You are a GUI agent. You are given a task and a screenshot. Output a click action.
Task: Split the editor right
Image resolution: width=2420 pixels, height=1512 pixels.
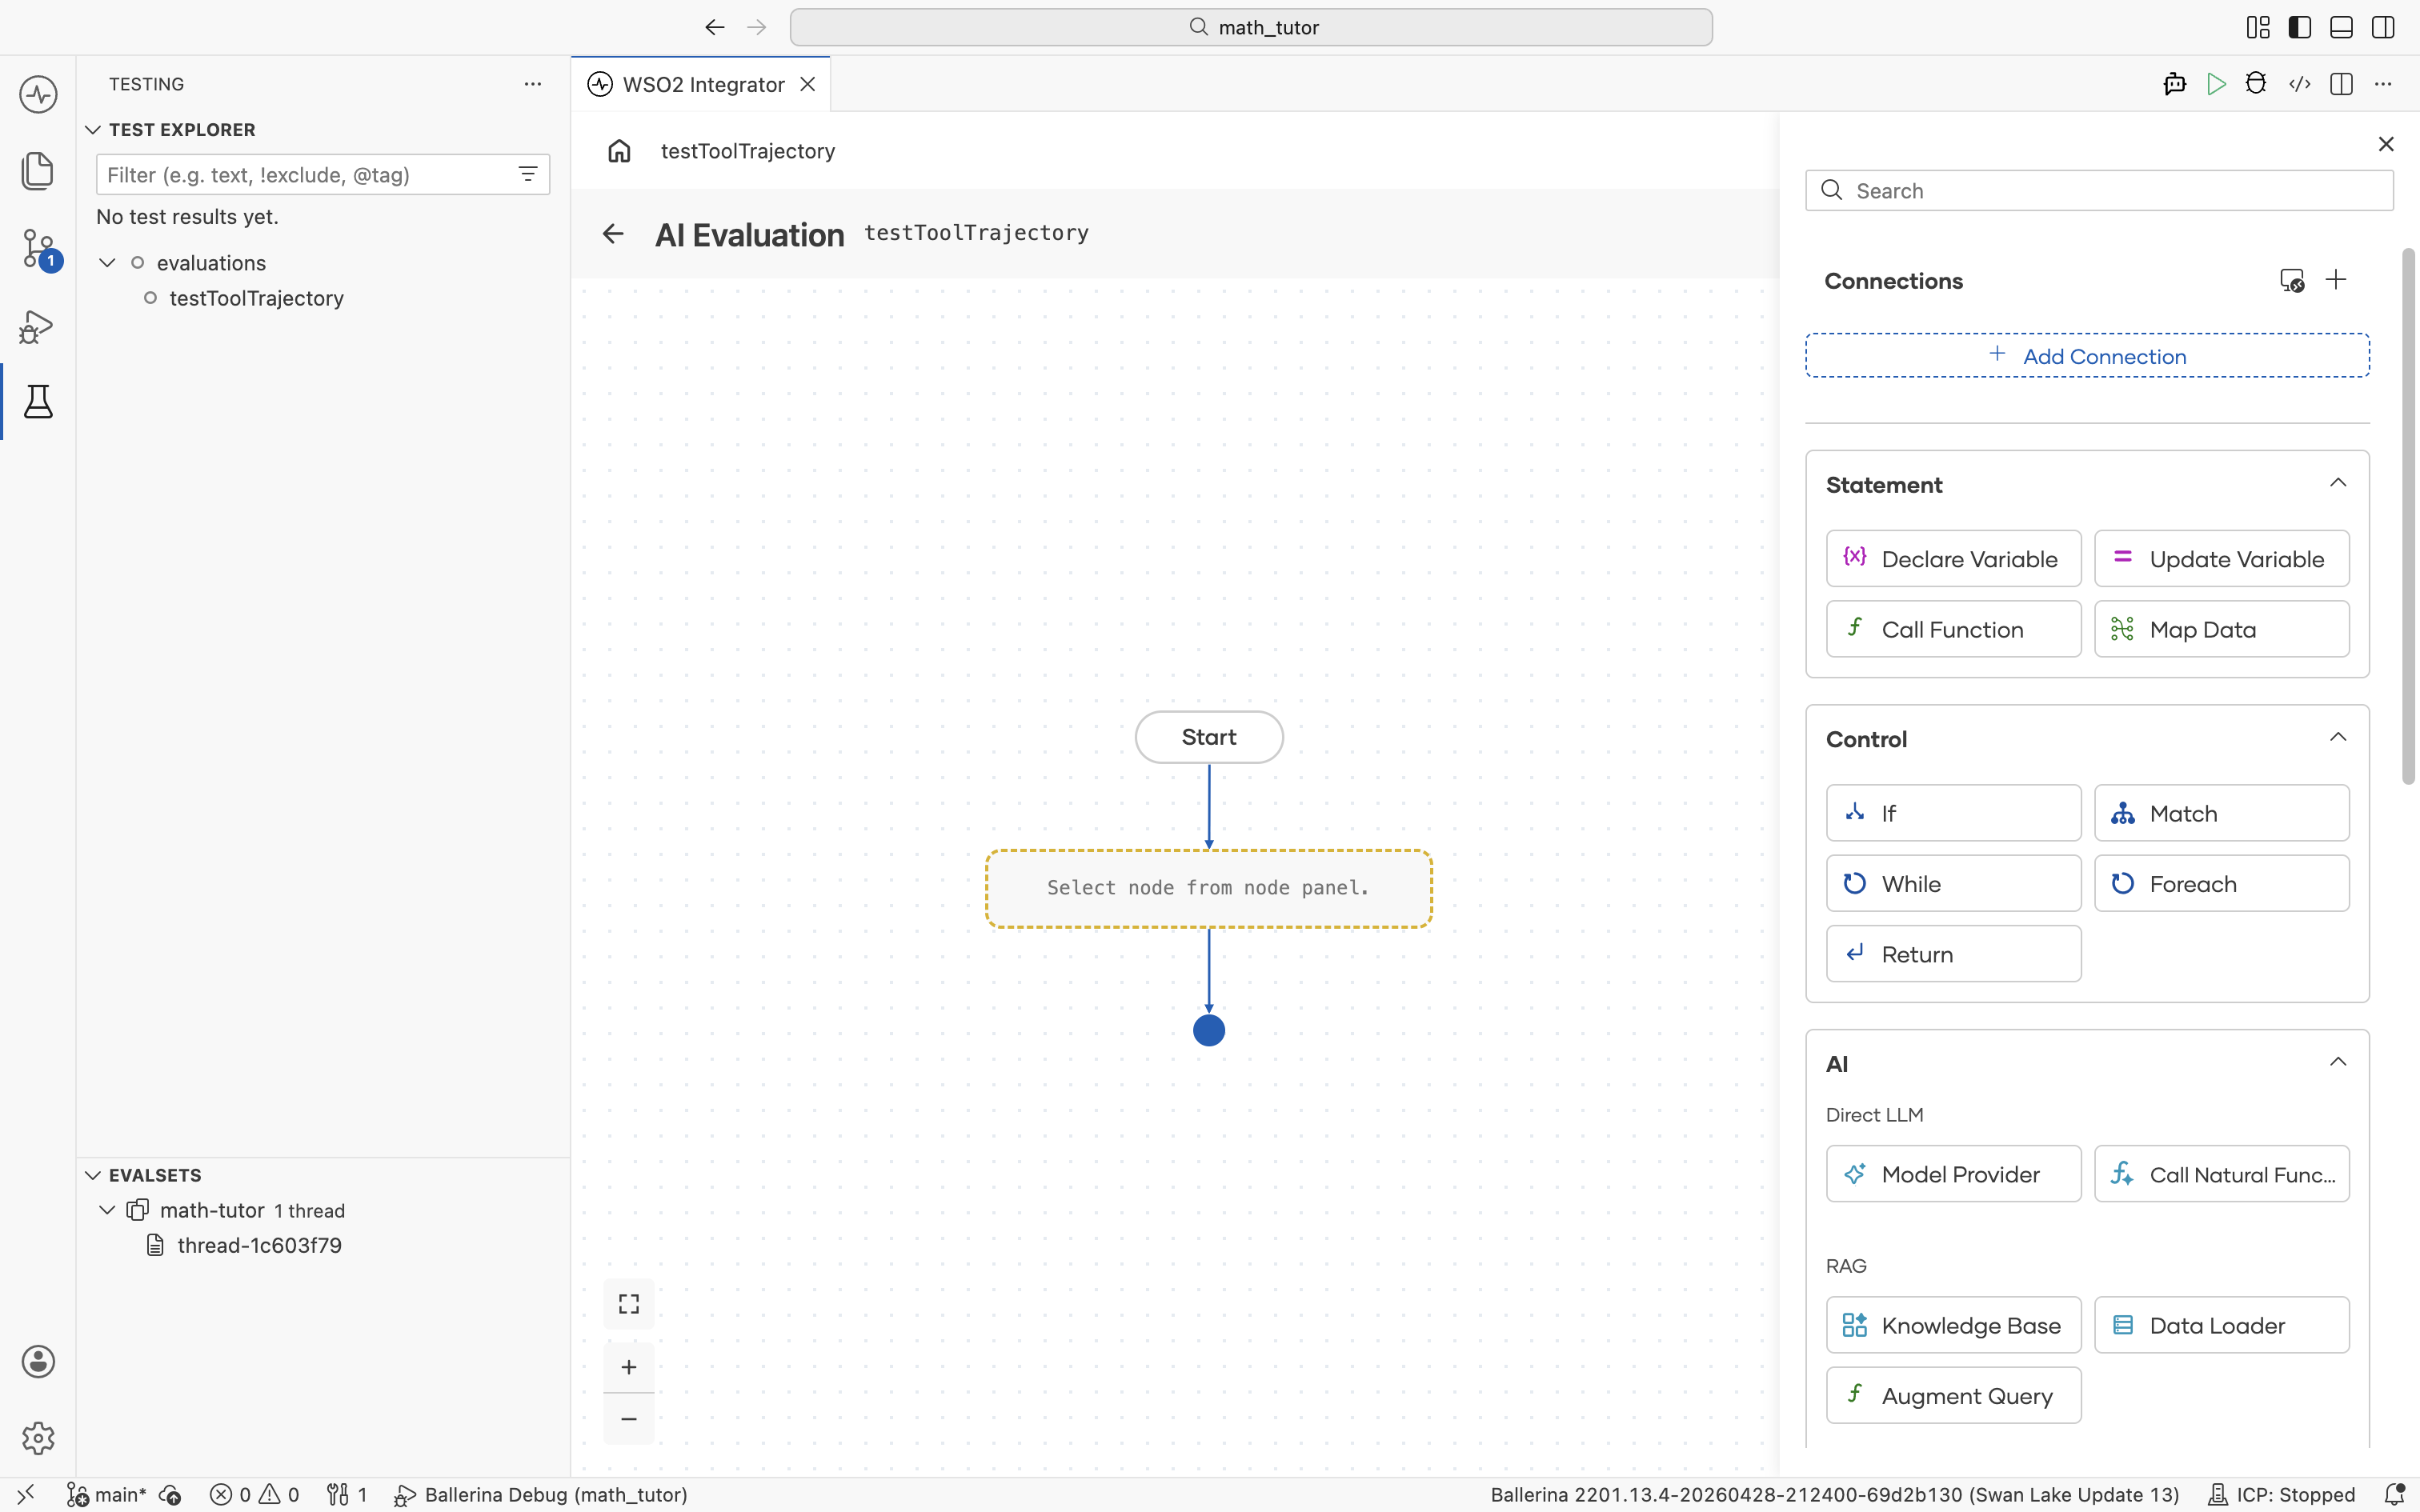[2341, 84]
